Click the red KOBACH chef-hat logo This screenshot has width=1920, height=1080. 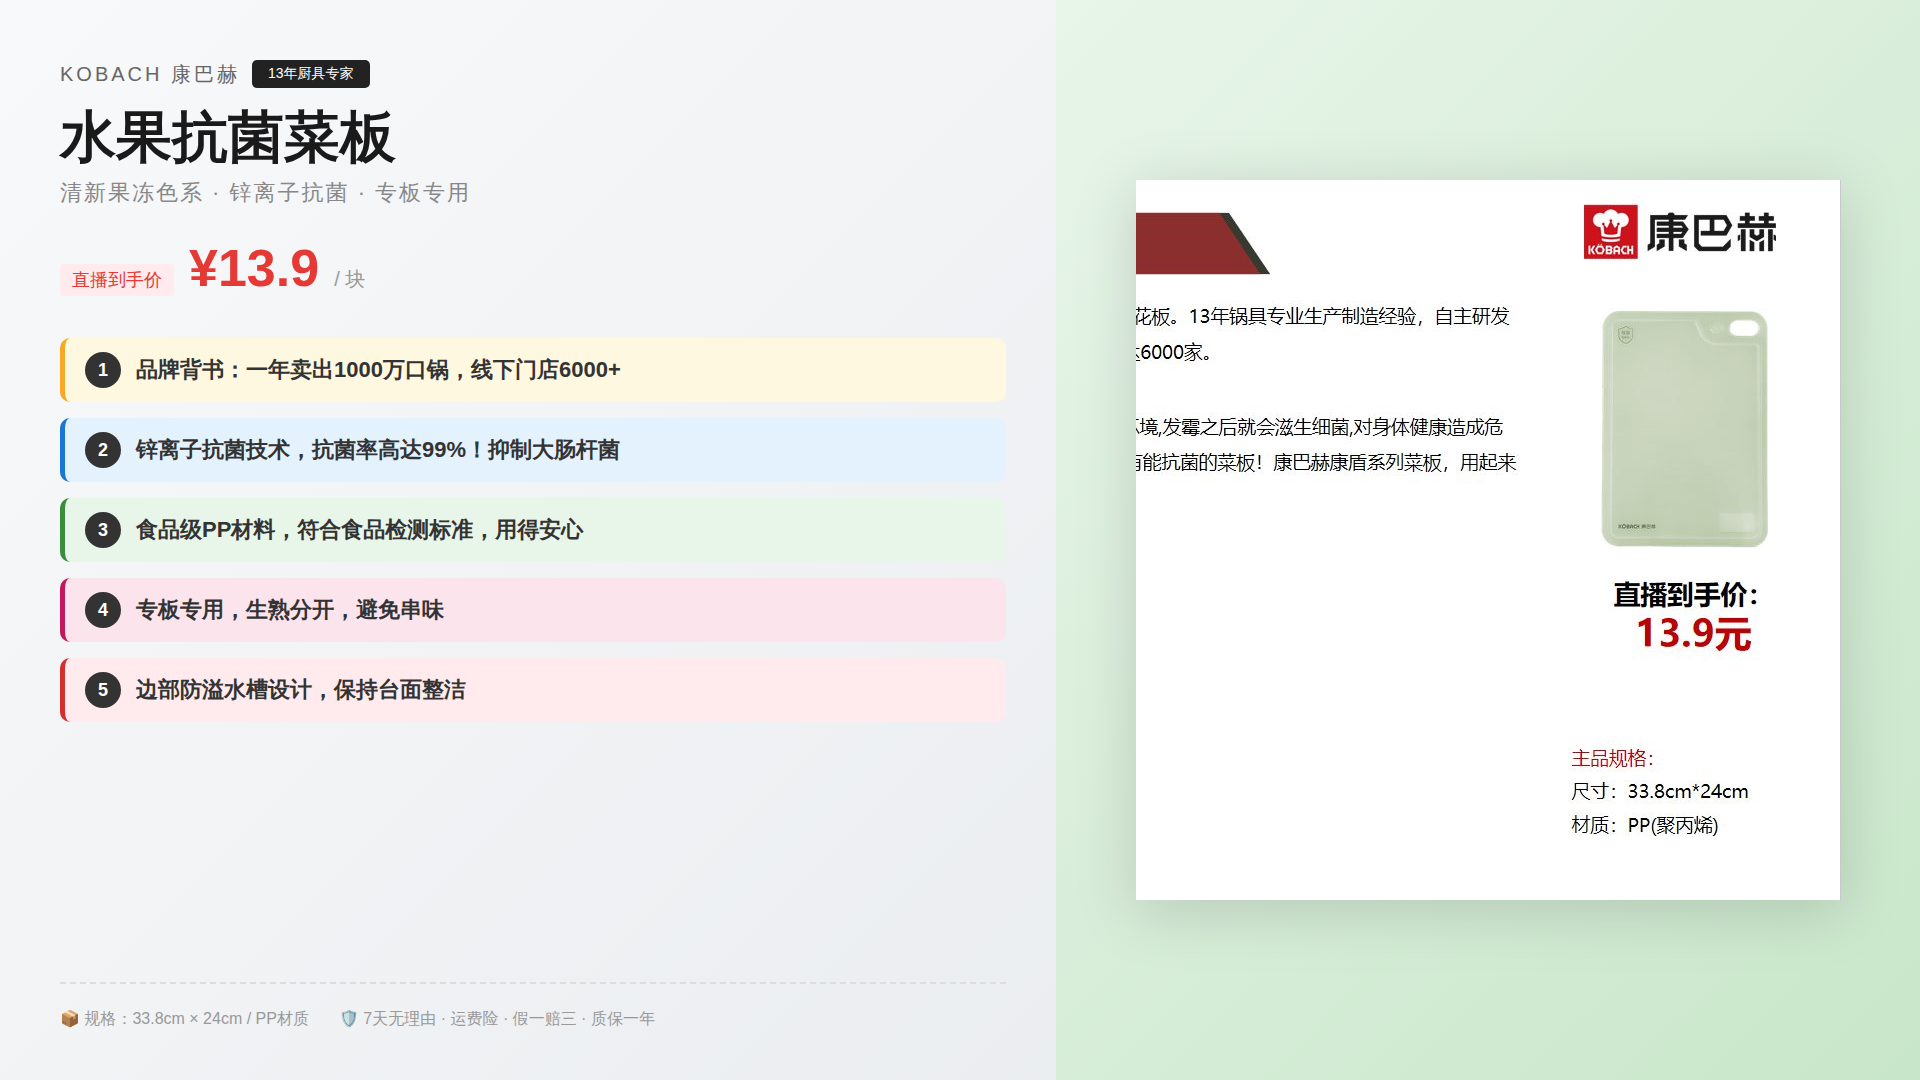[1610, 232]
